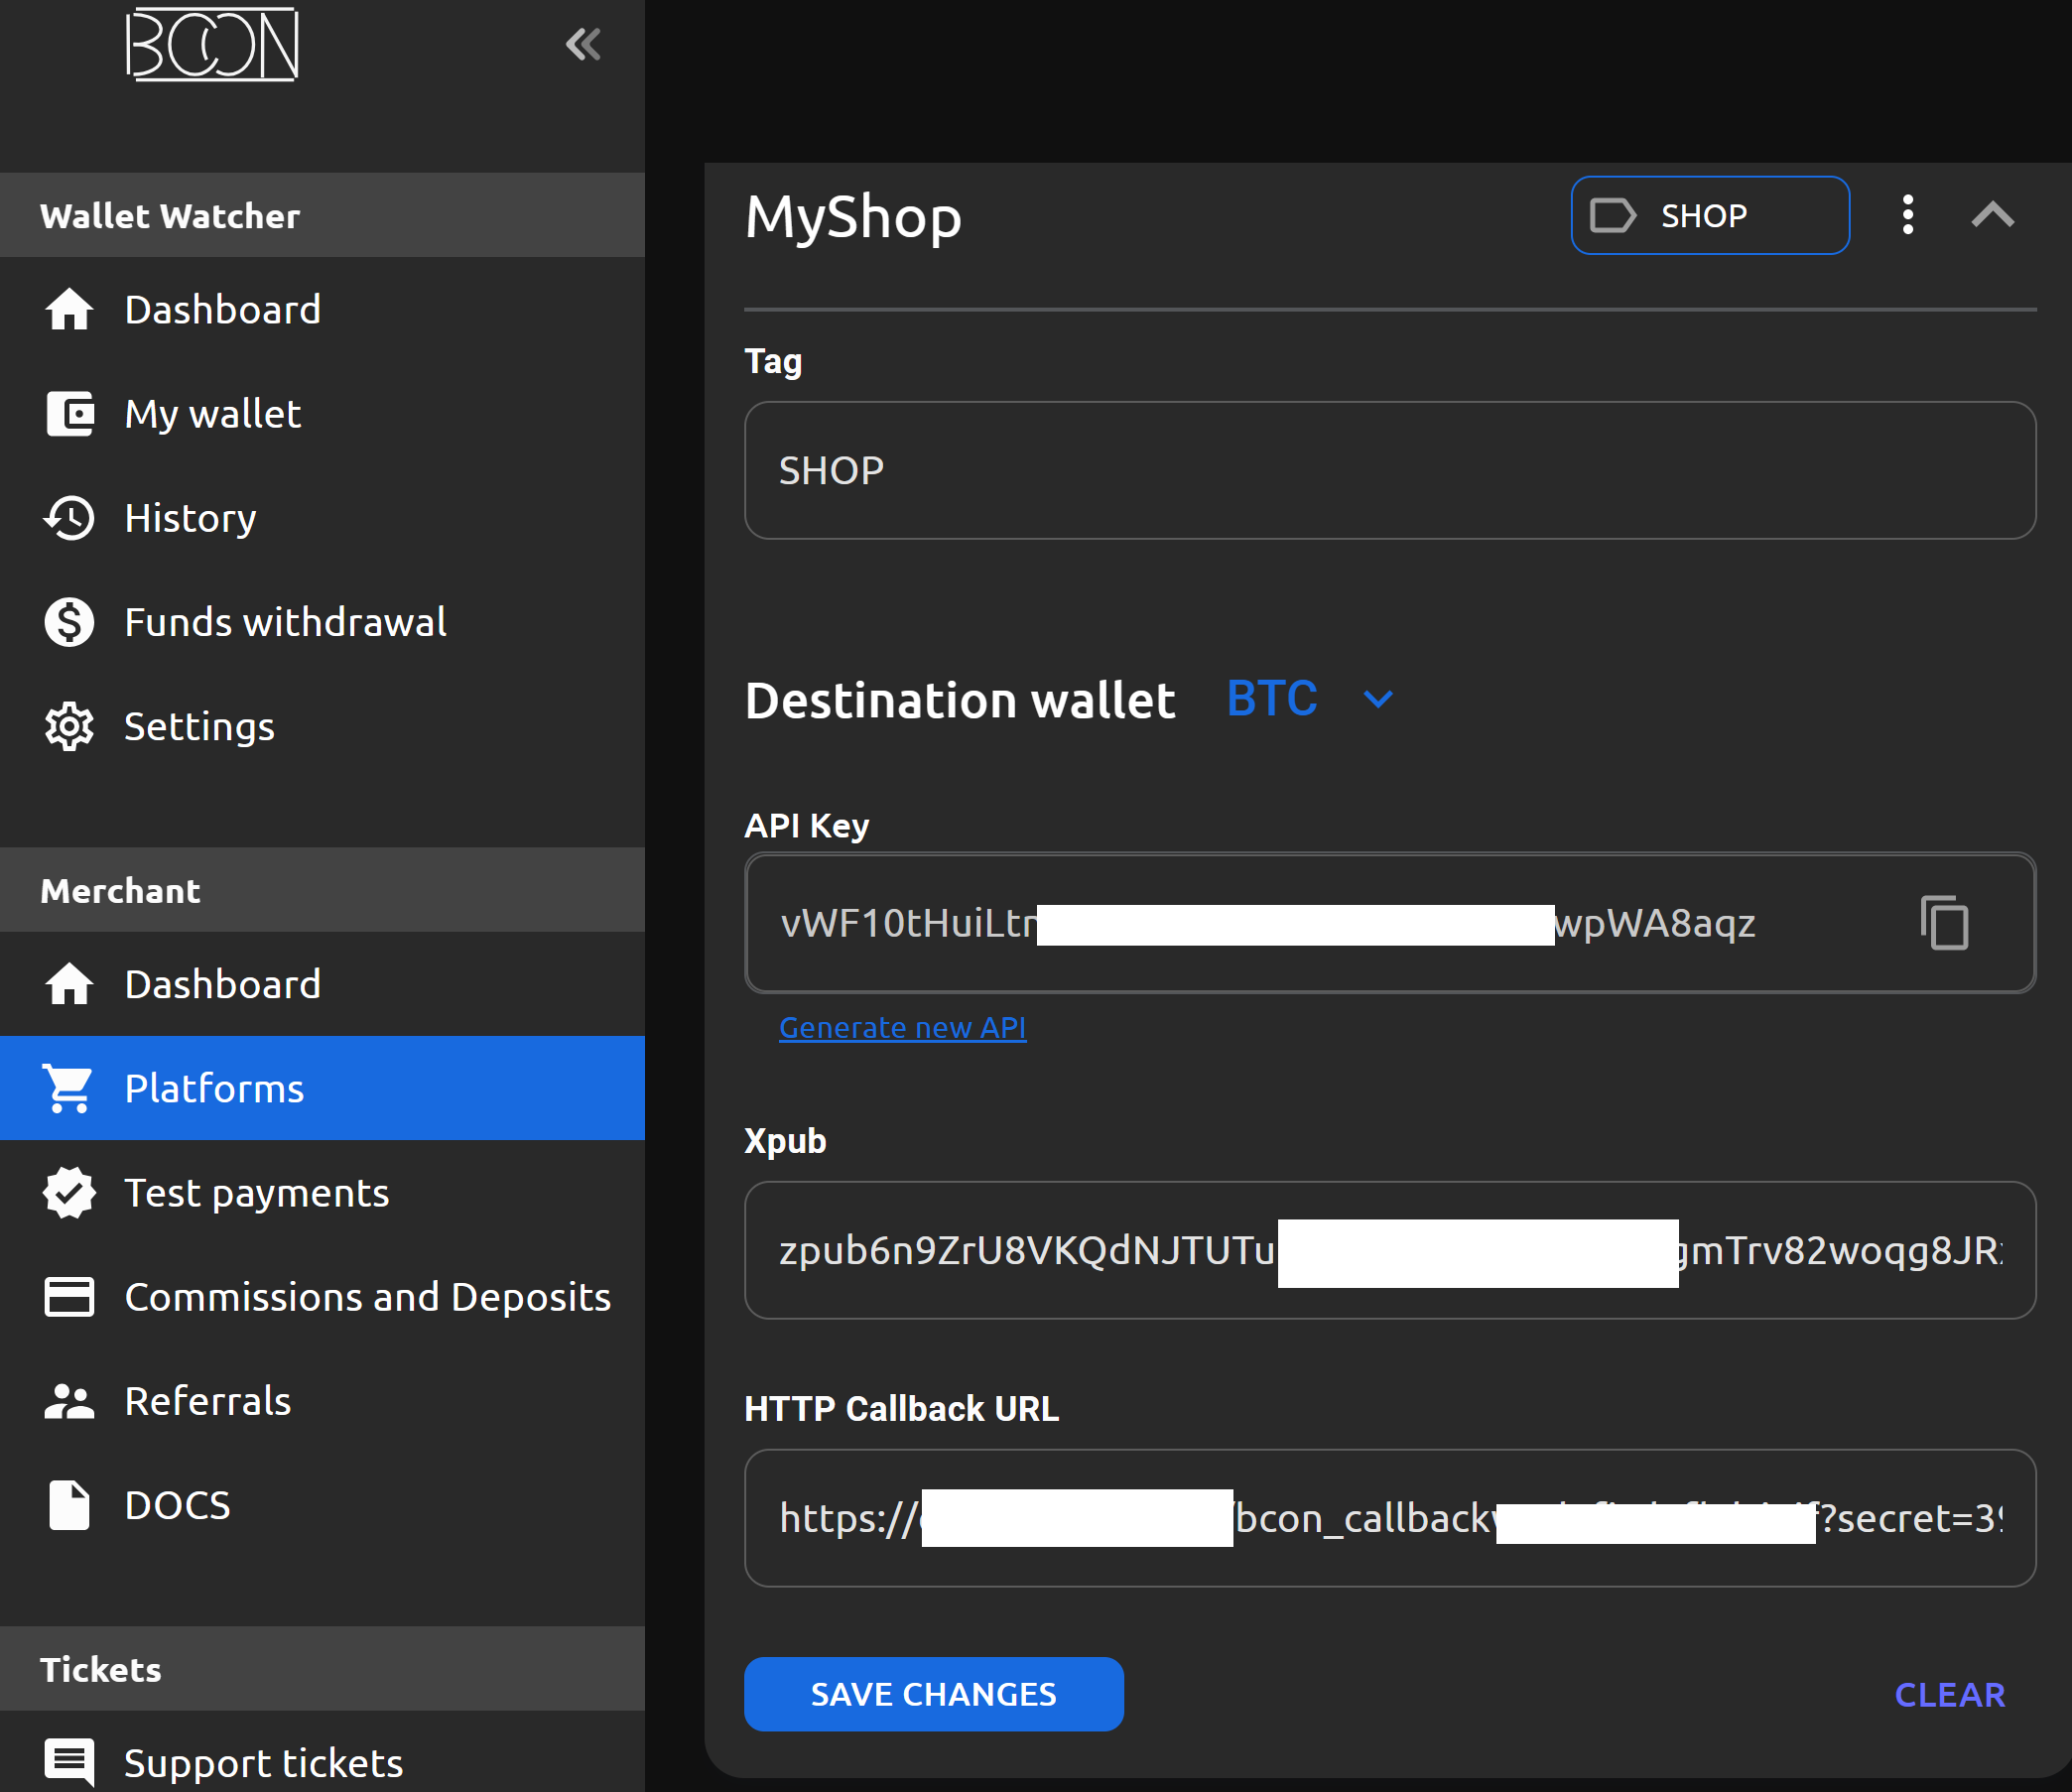Open the three-dot options menu for MyShop
This screenshot has height=1792, width=2072.
click(x=1907, y=215)
